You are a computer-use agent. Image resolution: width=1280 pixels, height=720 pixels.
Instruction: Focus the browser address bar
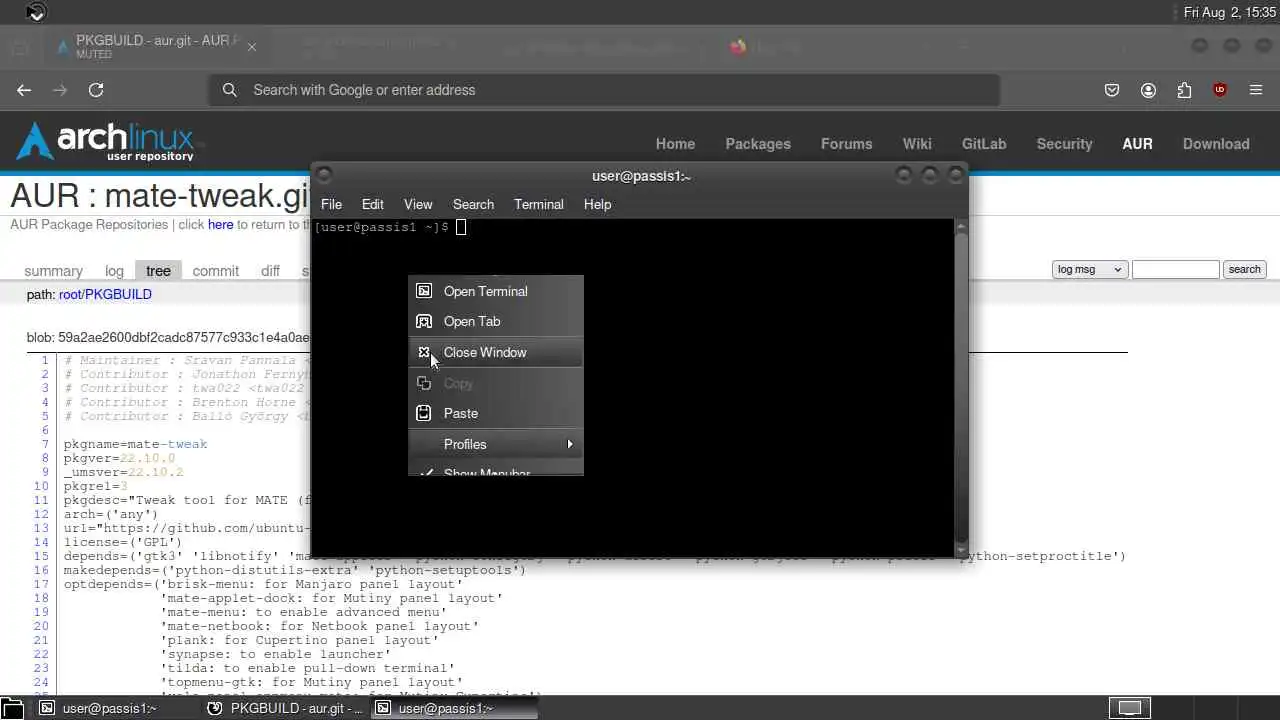click(x=605, y=90)
